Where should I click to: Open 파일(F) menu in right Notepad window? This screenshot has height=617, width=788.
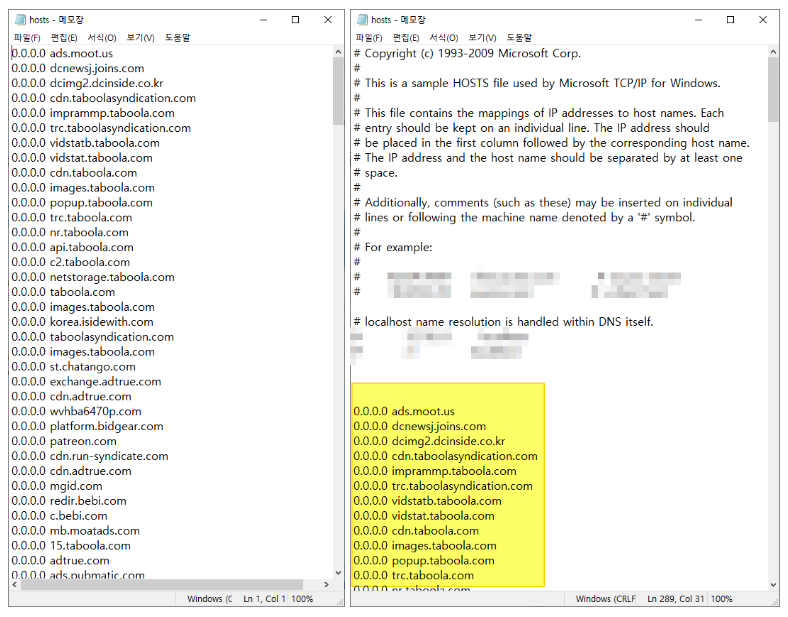(x=368, y=38)
